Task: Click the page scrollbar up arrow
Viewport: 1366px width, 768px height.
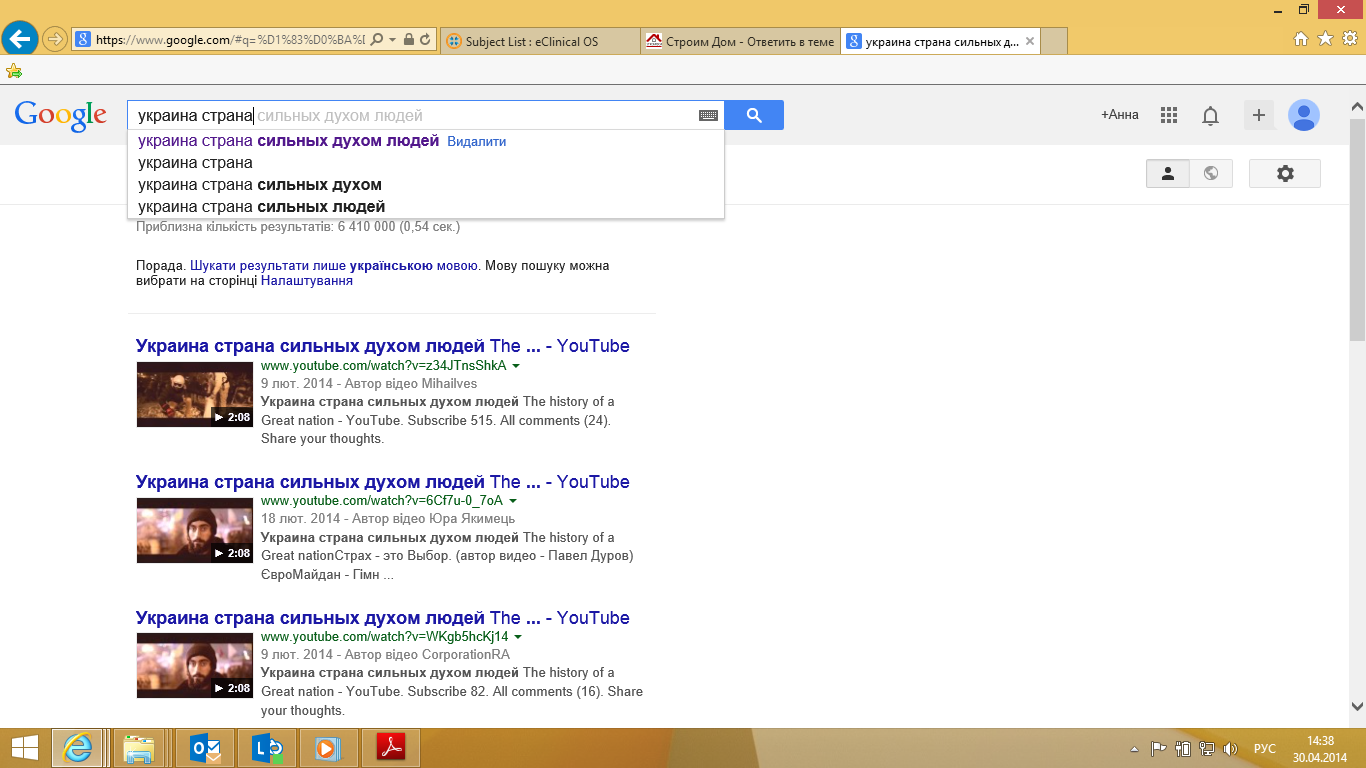Action: tap(1357, 106)
